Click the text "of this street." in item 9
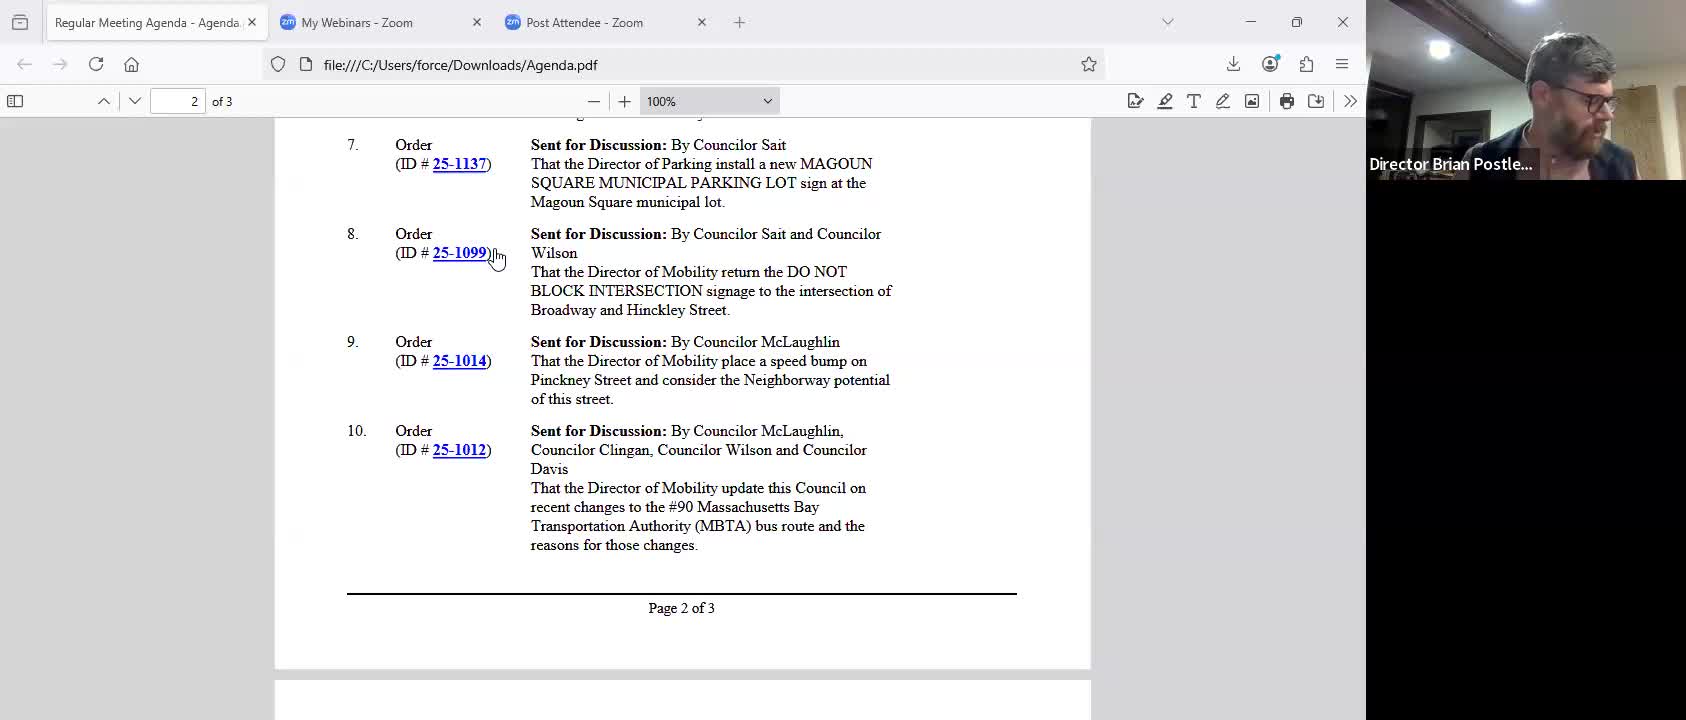The height and width of the screenshot is (720, 1686). coord(572,399)
